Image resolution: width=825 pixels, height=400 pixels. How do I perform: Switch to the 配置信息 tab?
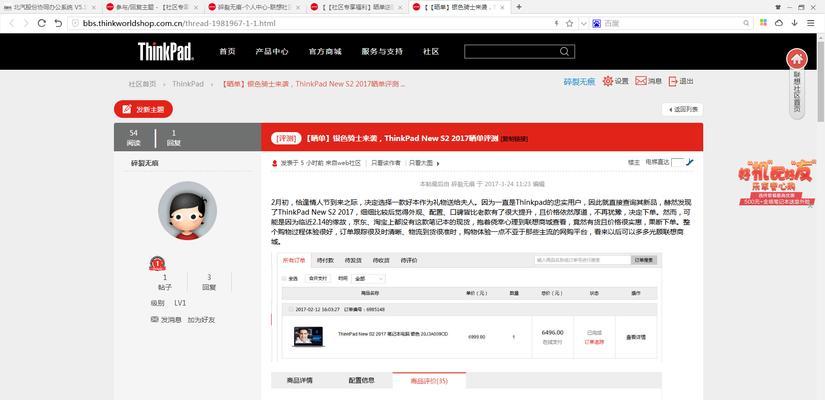361,380
